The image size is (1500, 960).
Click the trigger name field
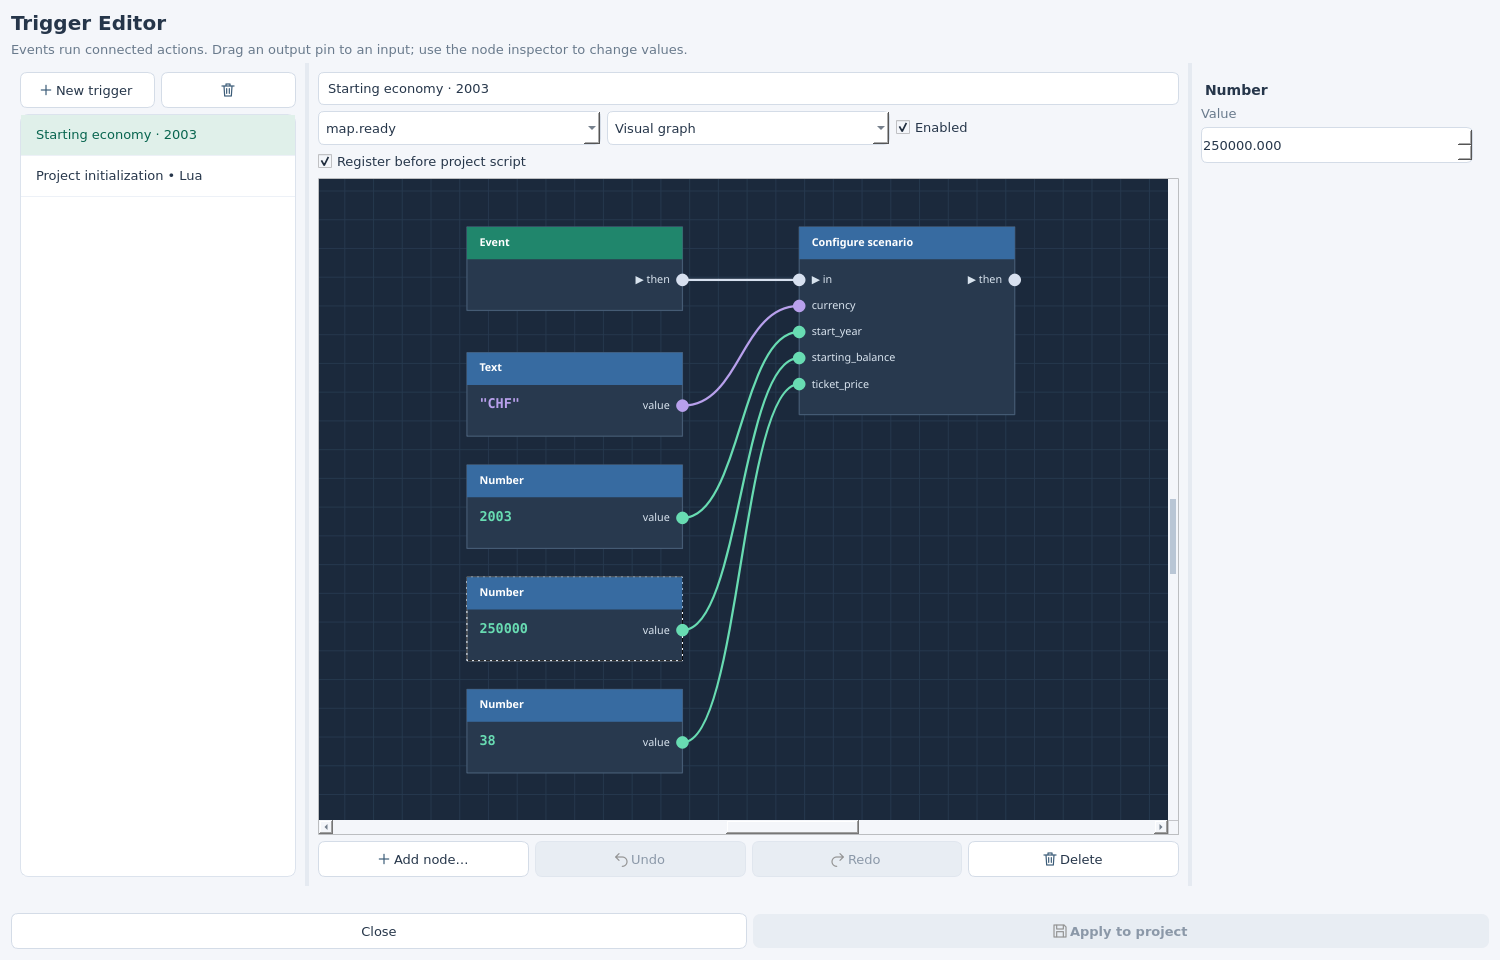tap(748, 89)
